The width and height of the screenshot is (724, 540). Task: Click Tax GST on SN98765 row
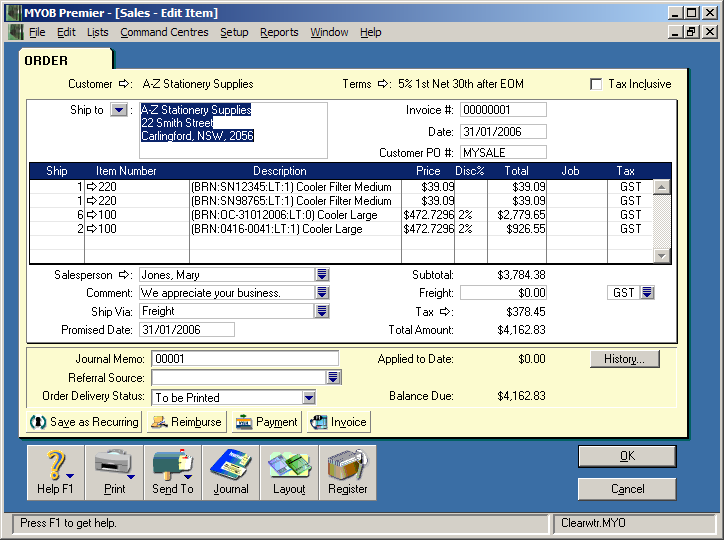tap(630, 201)
